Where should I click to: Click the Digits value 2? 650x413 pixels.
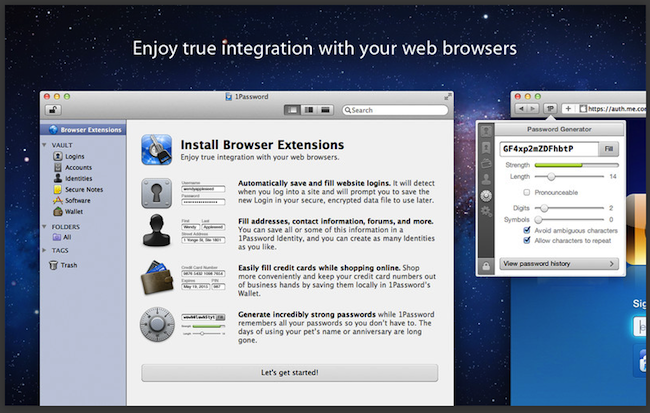tap(611, 208)
